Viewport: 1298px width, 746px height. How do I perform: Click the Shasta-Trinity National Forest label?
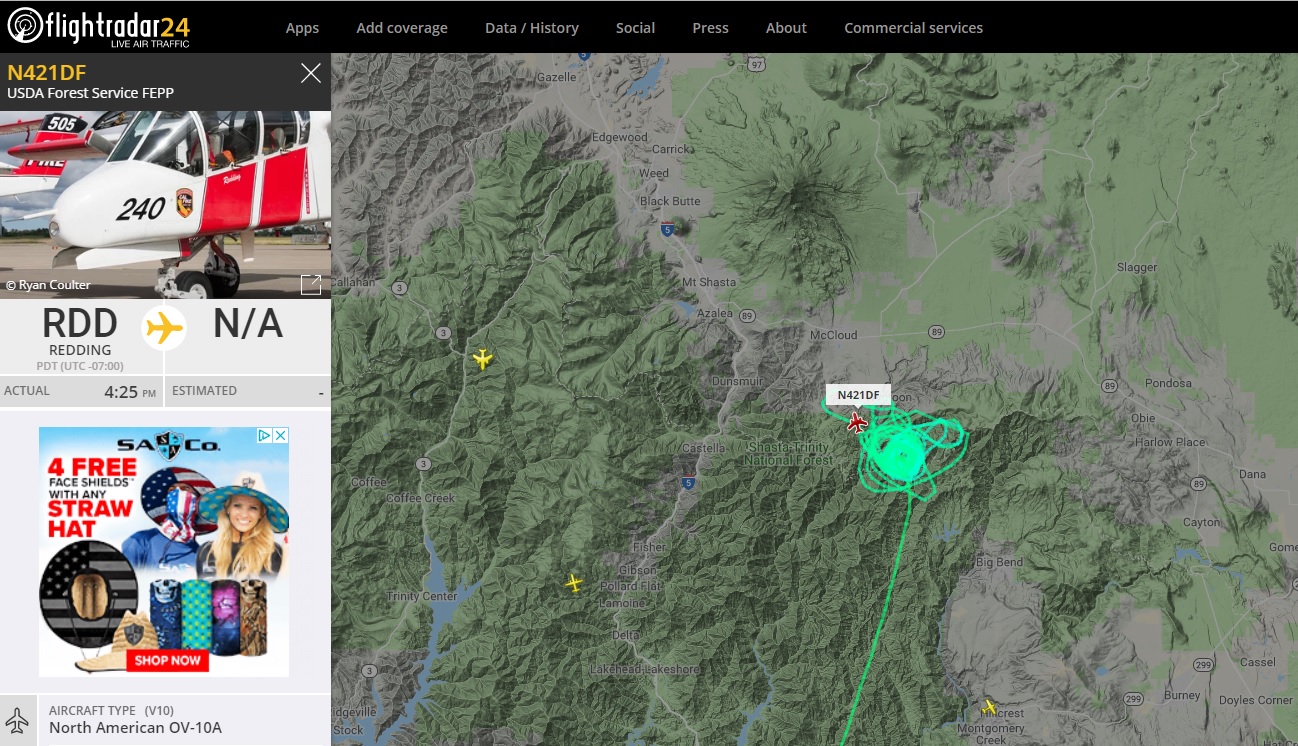tap(787, 453)
